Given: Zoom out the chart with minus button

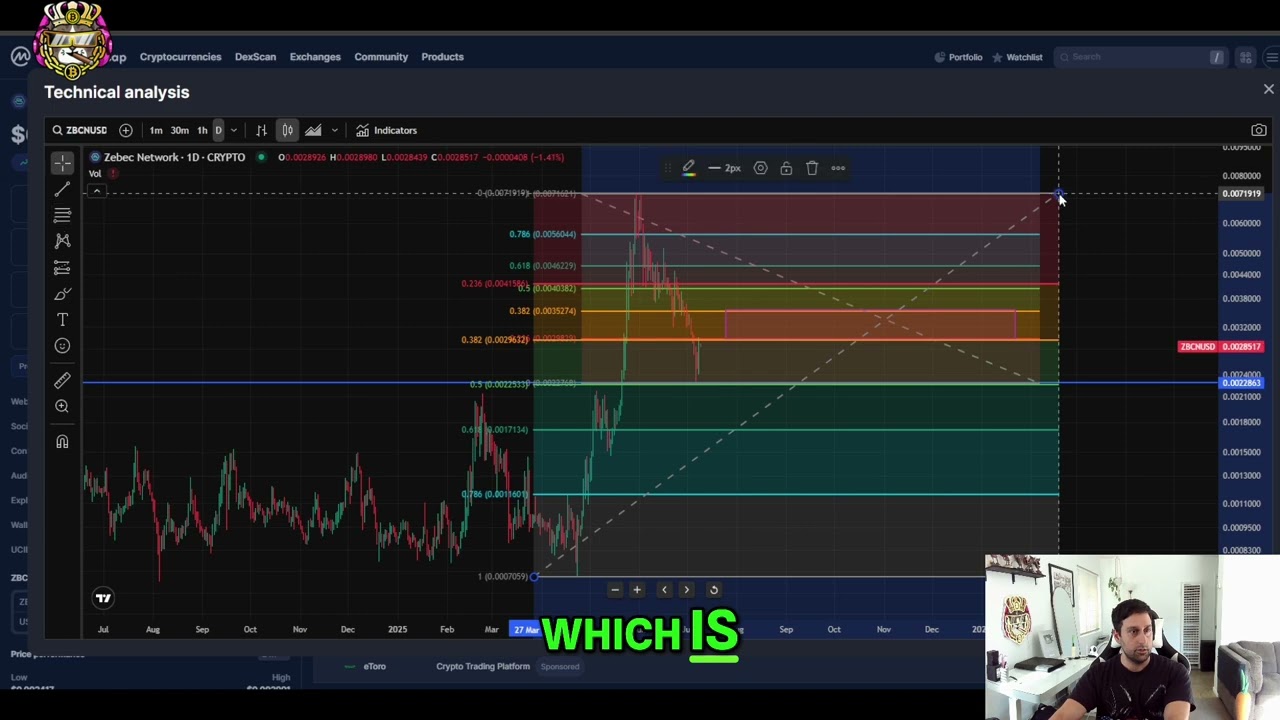Looking at the screenshot, I should 615,590.
